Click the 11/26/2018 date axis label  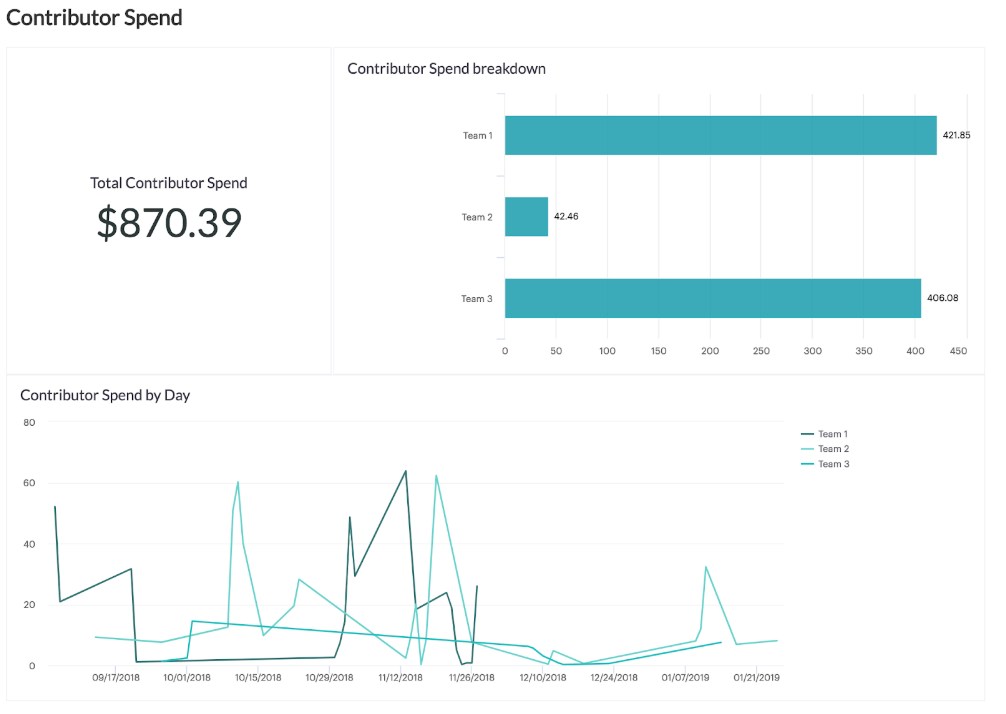coord(472,677)
